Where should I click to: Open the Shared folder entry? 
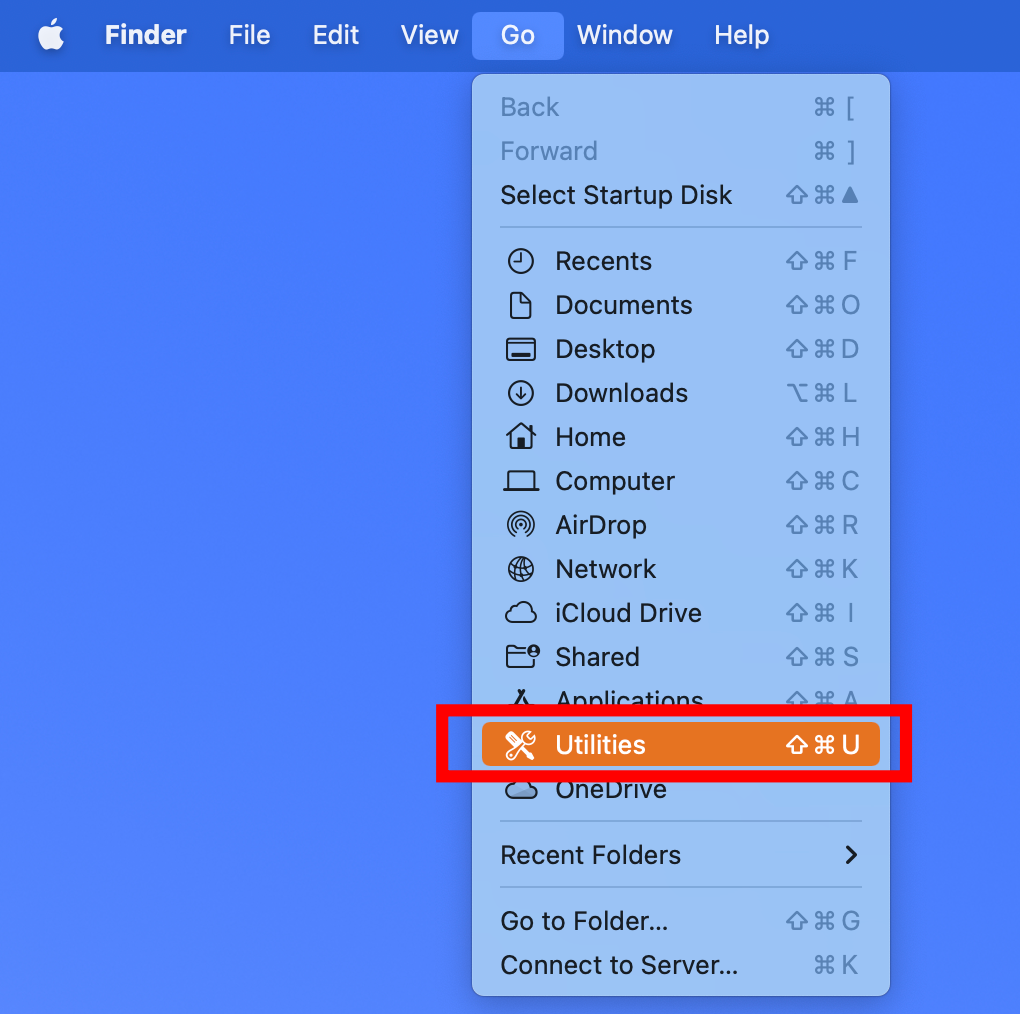pos(597,657)
